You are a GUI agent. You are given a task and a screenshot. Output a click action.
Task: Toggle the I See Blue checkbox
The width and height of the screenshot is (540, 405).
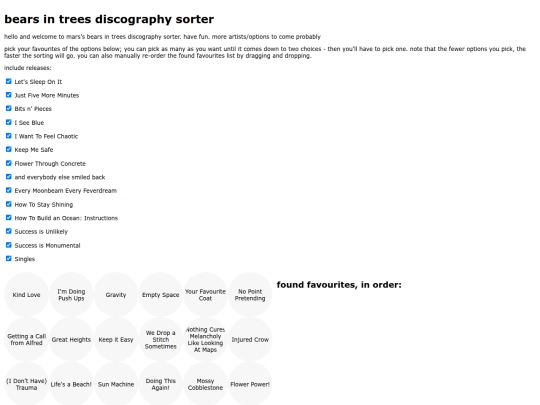click(x=9, y=122)
